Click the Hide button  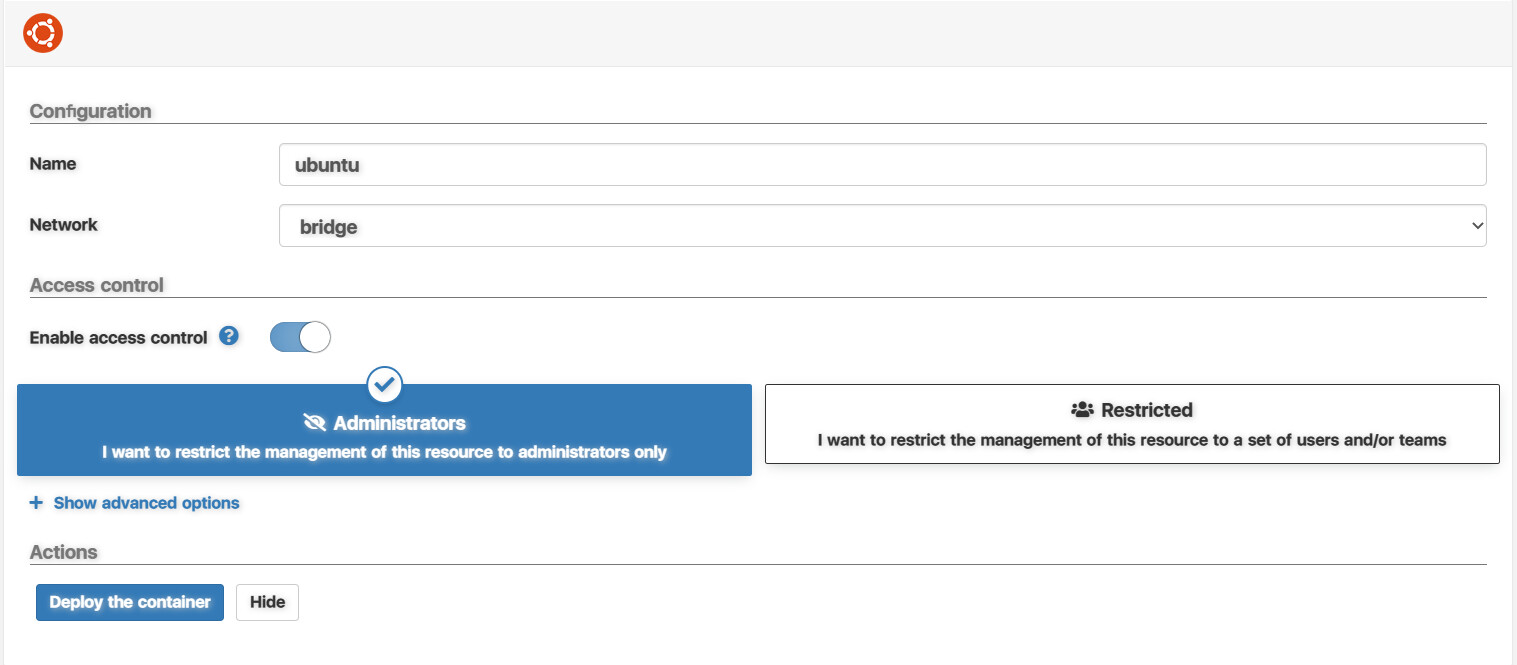pos(267,602)
